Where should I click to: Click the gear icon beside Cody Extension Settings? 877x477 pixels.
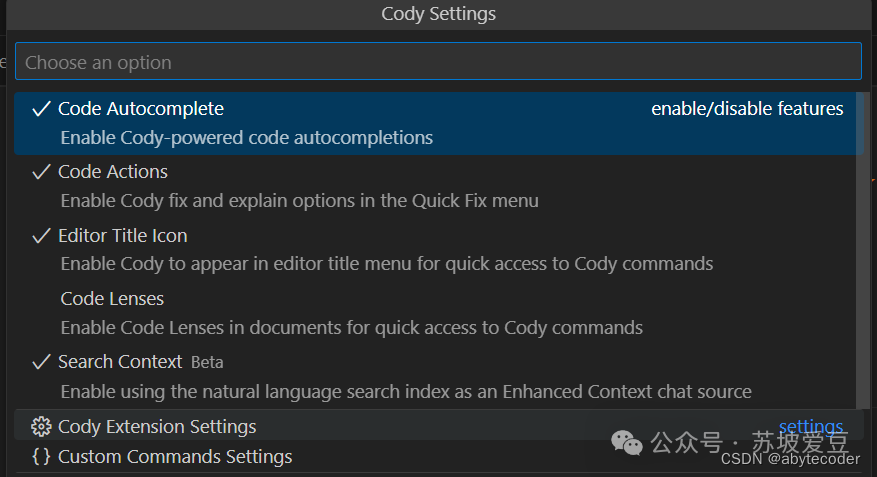(x=41, y=427)
